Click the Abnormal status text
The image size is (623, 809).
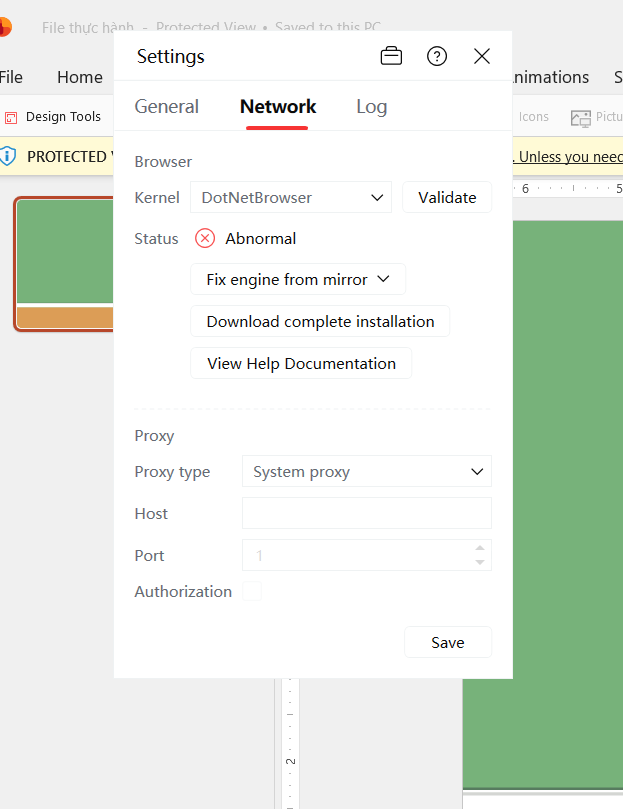click(x=261, y=238)
